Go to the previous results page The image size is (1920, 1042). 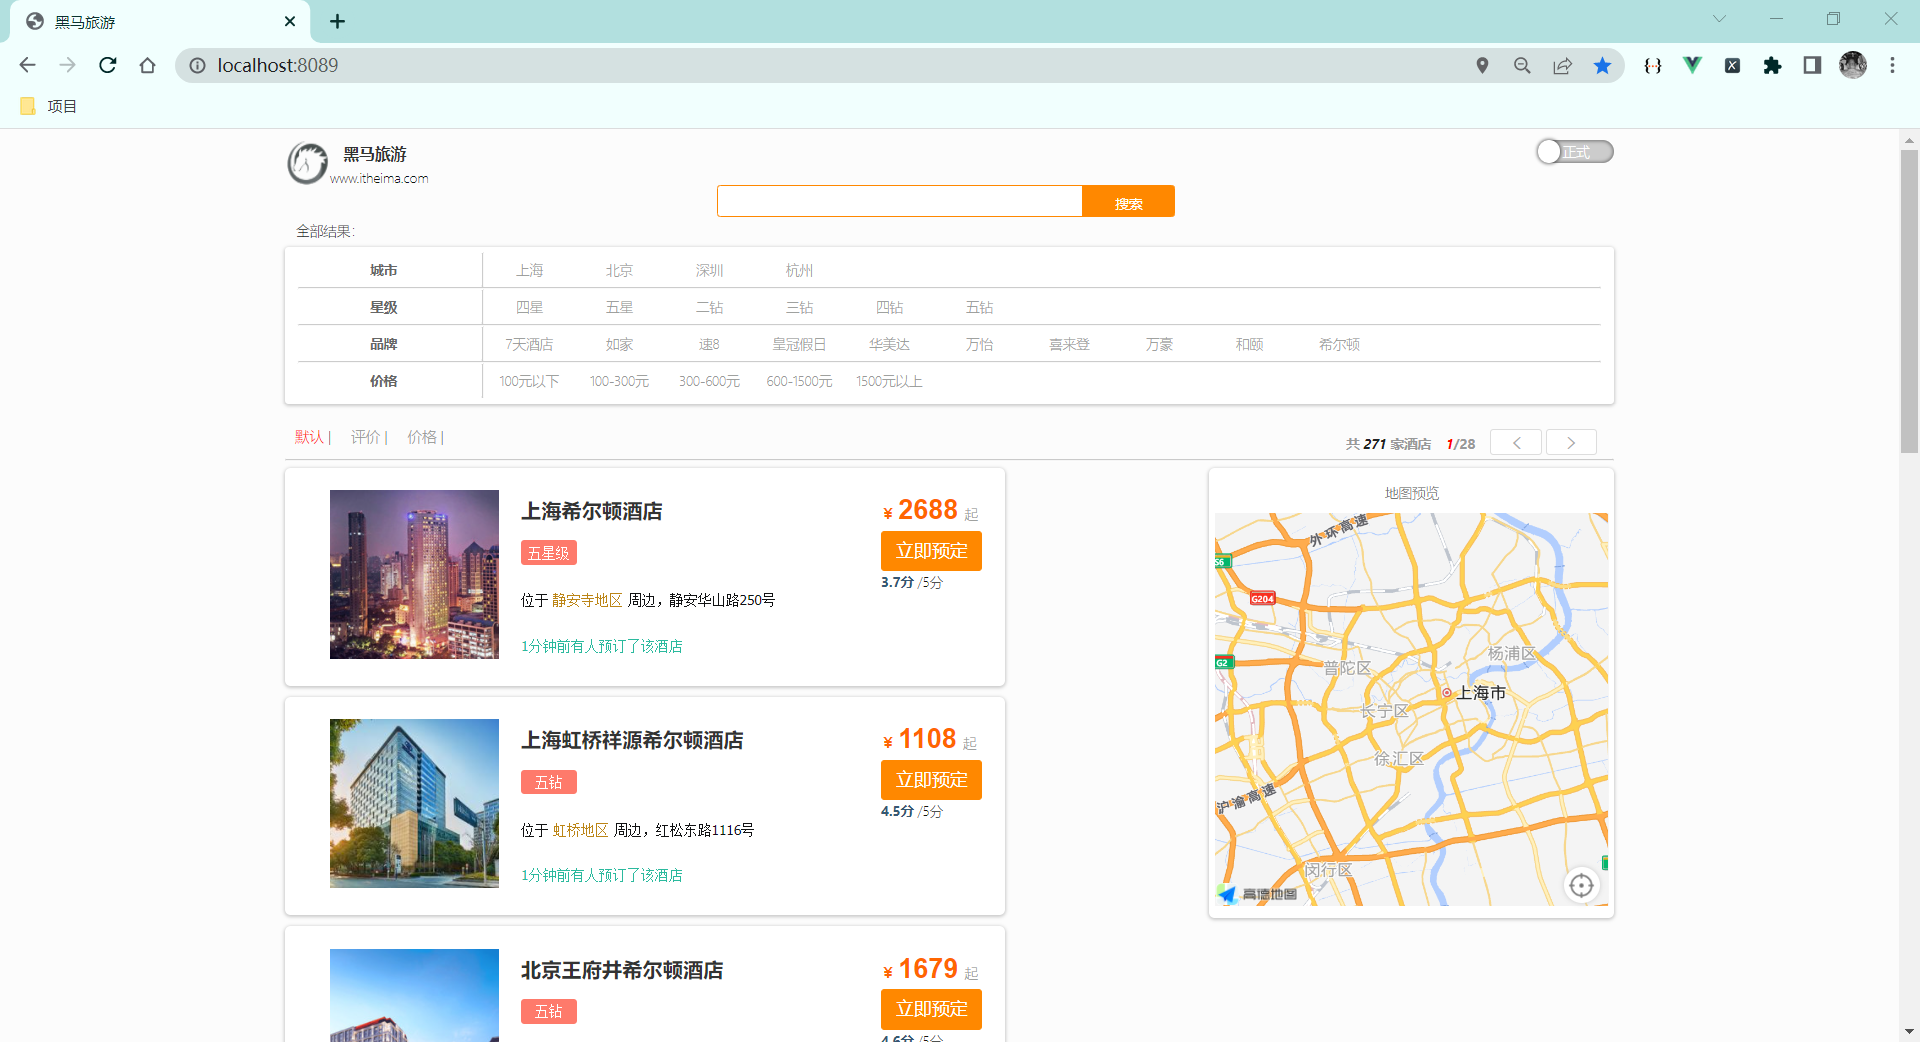[x=1516, y=442]
